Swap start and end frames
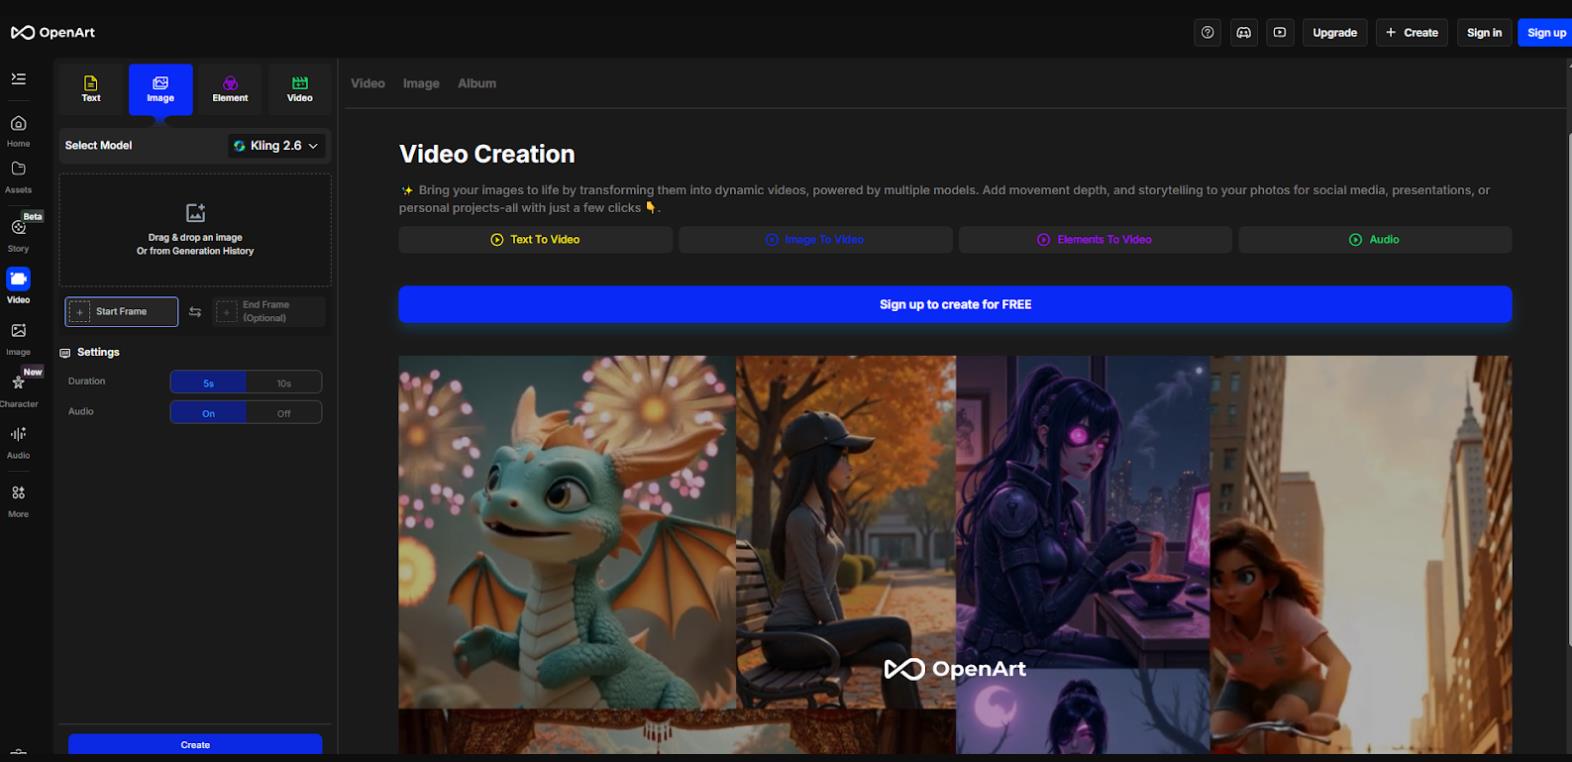The height and width of the screenshot is (762, 1572). point(195,312)
